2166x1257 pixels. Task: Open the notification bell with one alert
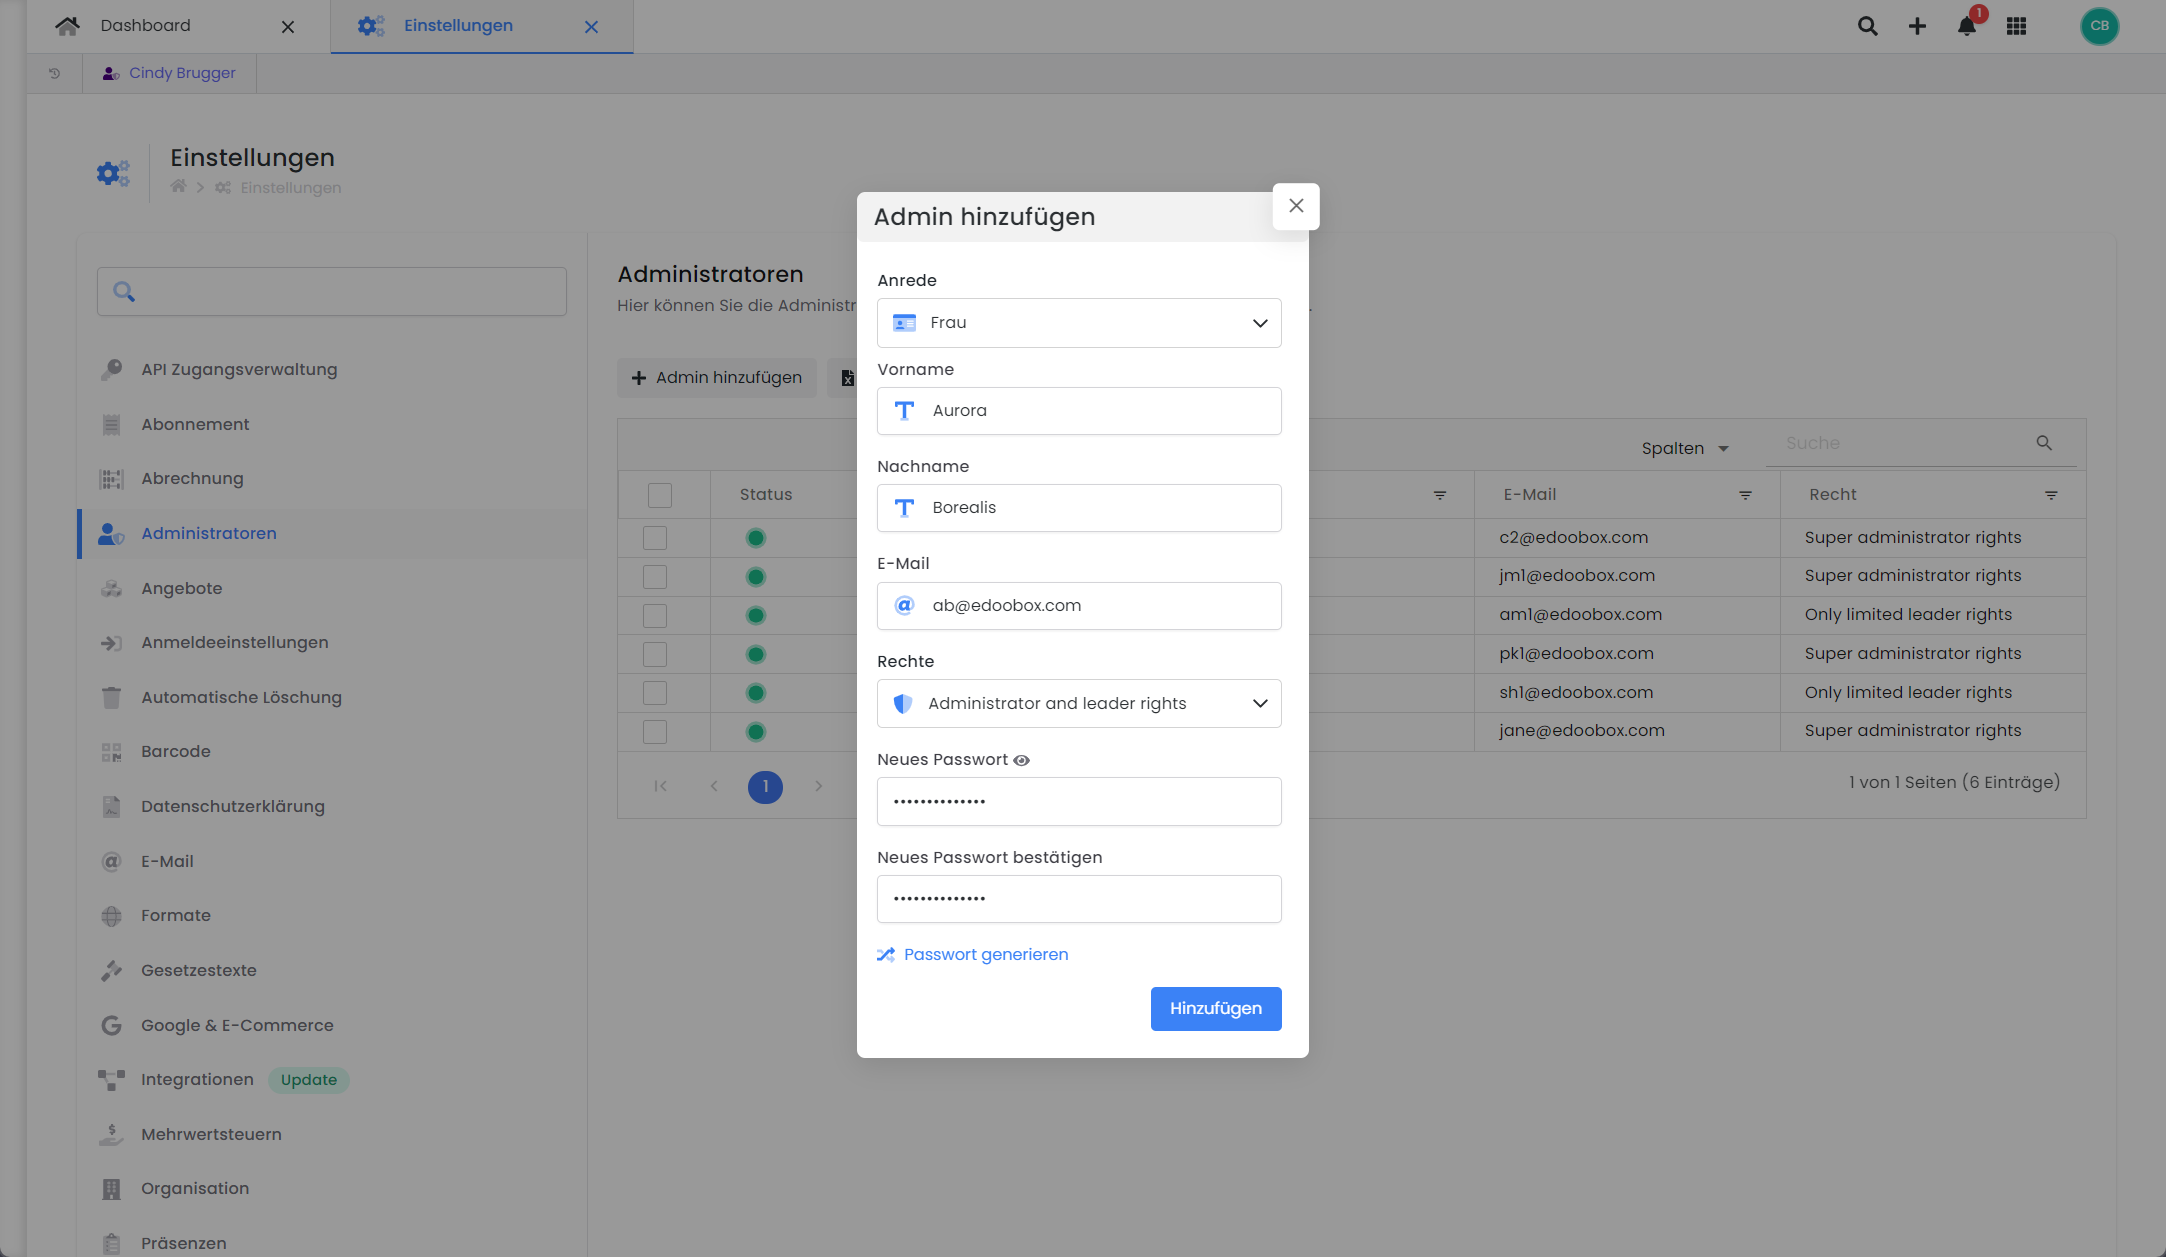1964,26
